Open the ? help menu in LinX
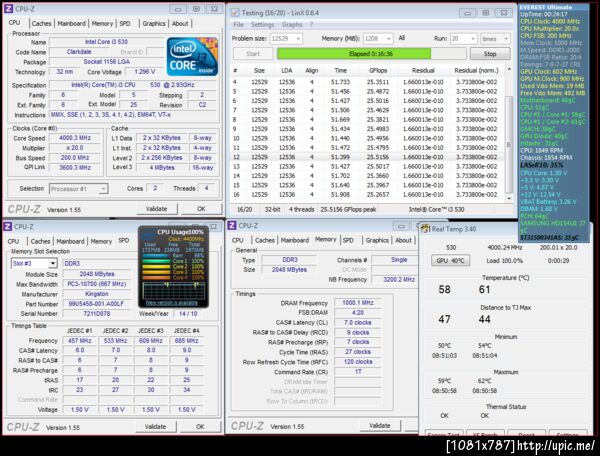This screenshot has height=456, width=600. click(311, 24)
